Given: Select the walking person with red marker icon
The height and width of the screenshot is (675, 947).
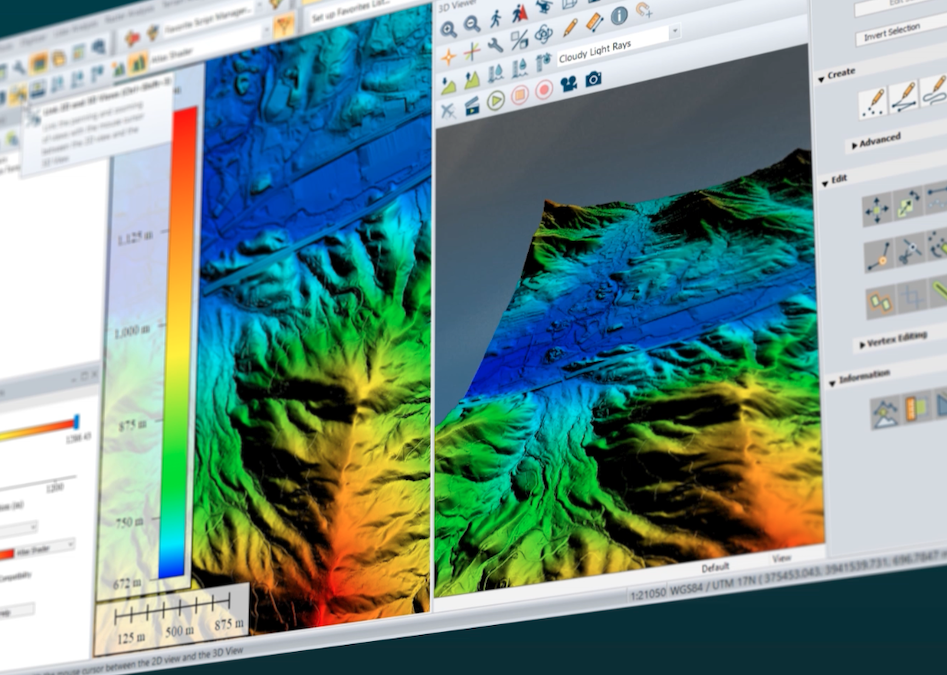Looking at the screenshot, I should pos(519,13).
